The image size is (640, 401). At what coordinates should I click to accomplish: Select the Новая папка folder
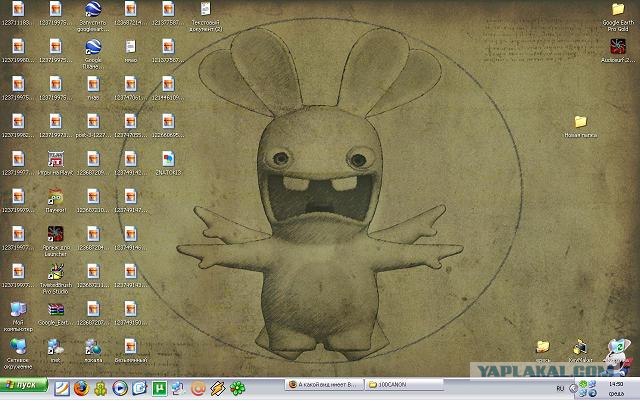tap(580, 126)
